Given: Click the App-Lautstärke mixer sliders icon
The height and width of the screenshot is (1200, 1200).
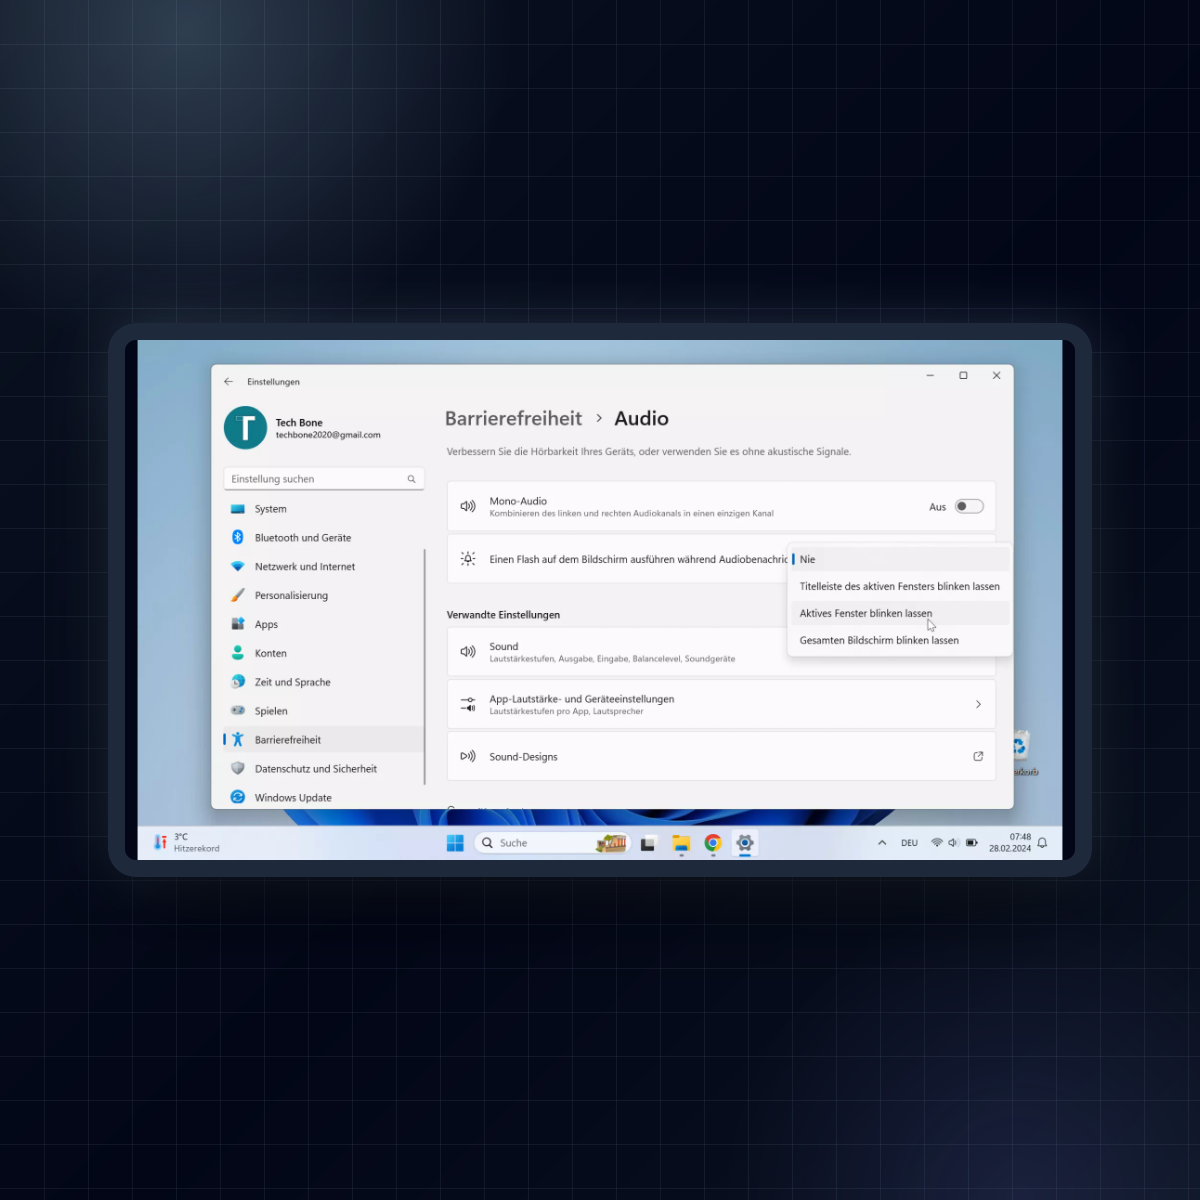Looking at the screenshot, I should (x=468, y=705).
